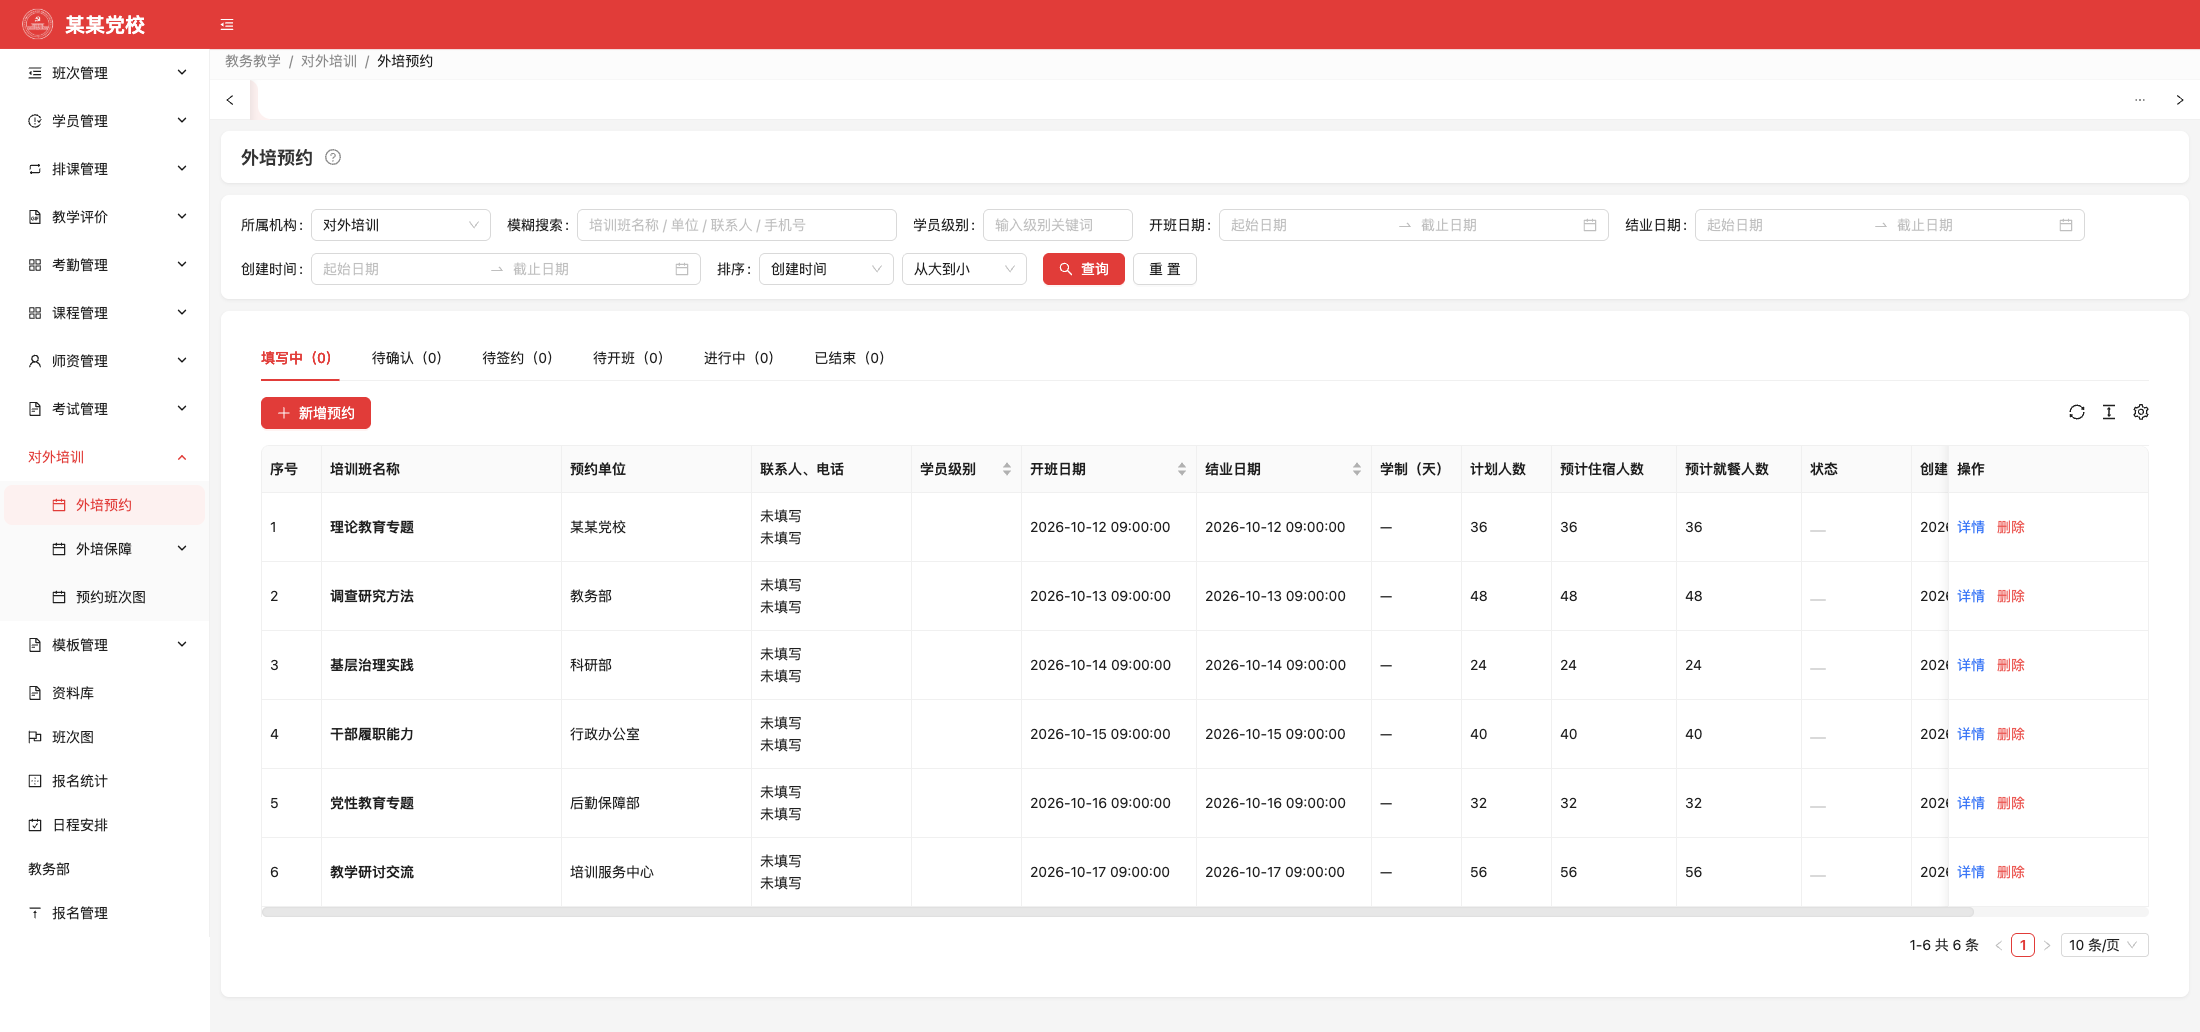The height and width of the screenshot is (1032, 2200).
Task: Collapse the 对外培训 sidebar menu
Action: click(x=105, y=457)
